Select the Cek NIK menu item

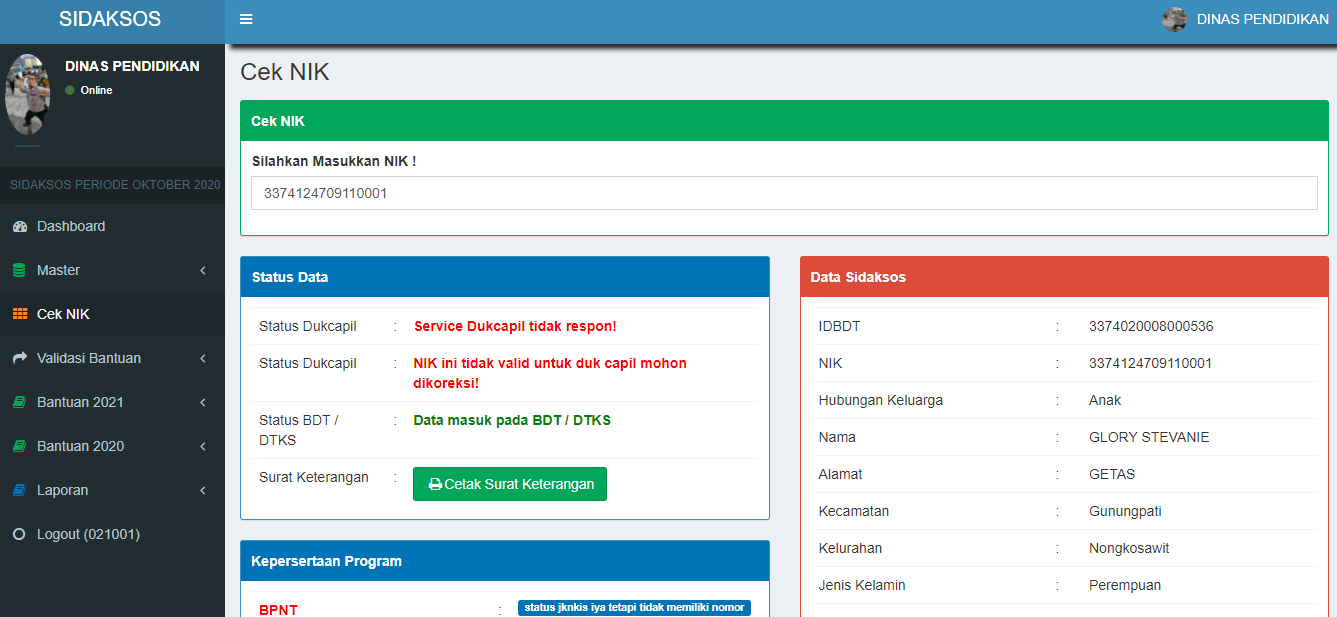tap(112, 314)
